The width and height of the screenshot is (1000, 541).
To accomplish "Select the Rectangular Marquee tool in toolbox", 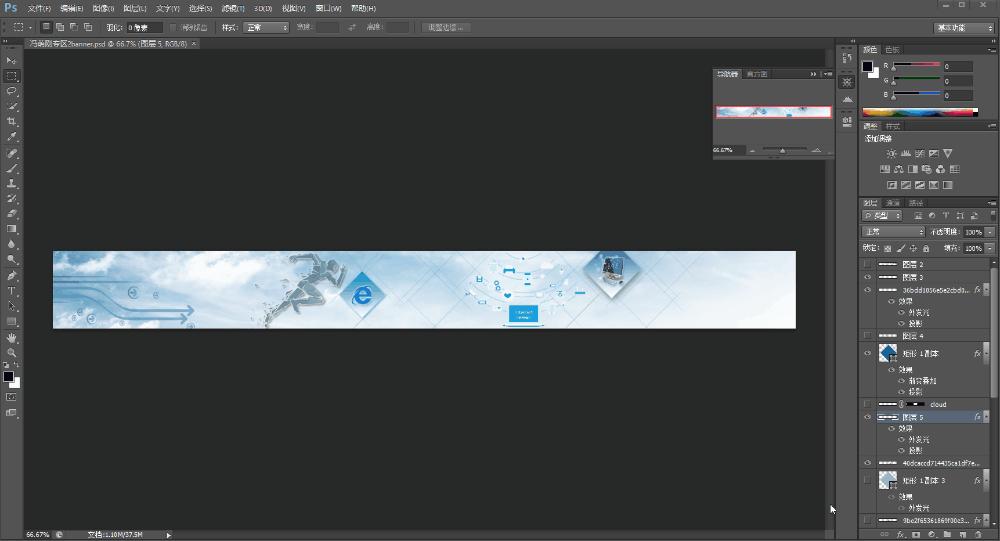I will [x=11, y=76].
